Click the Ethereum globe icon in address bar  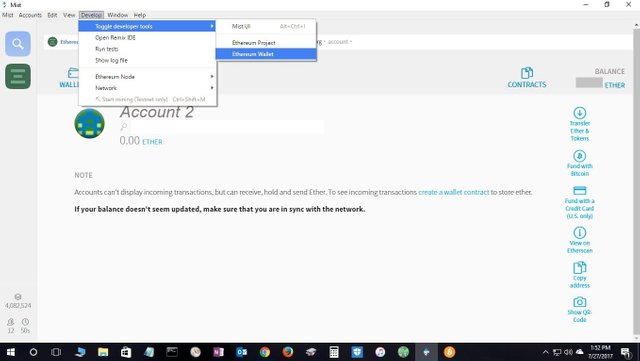[x=52, y=42]
